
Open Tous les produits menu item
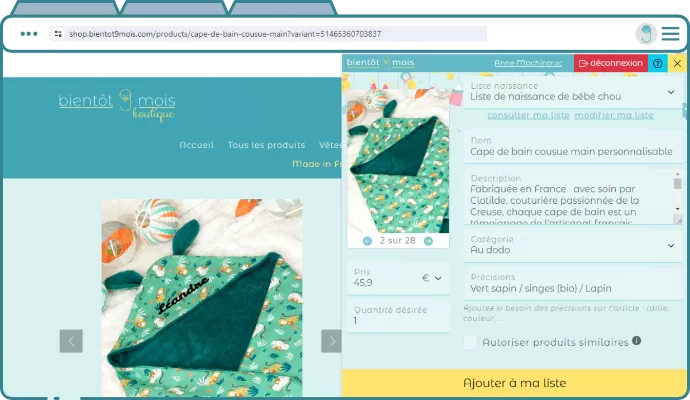pos(266,145)
